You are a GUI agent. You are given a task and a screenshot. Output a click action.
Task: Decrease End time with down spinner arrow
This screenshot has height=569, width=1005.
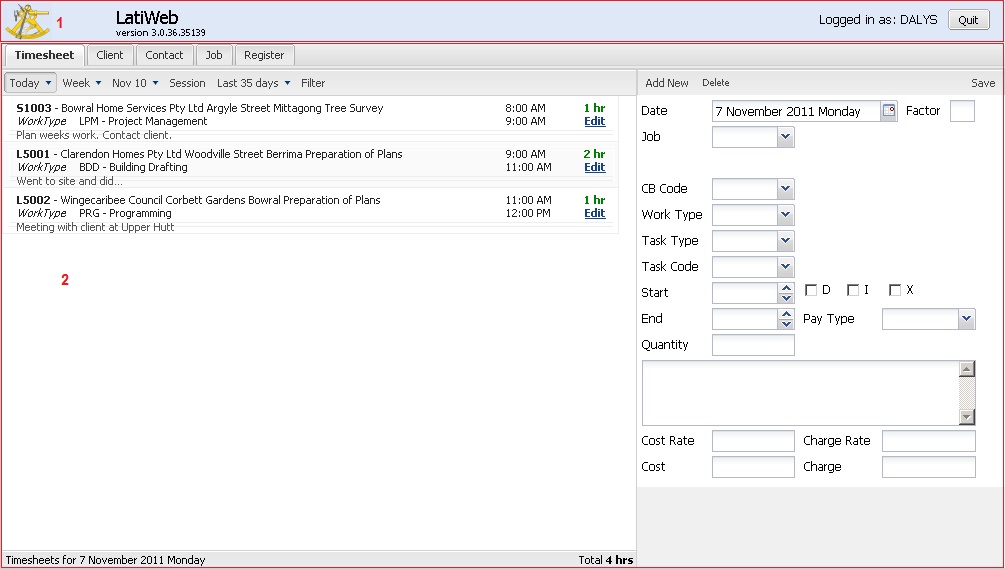click(786, 324)
